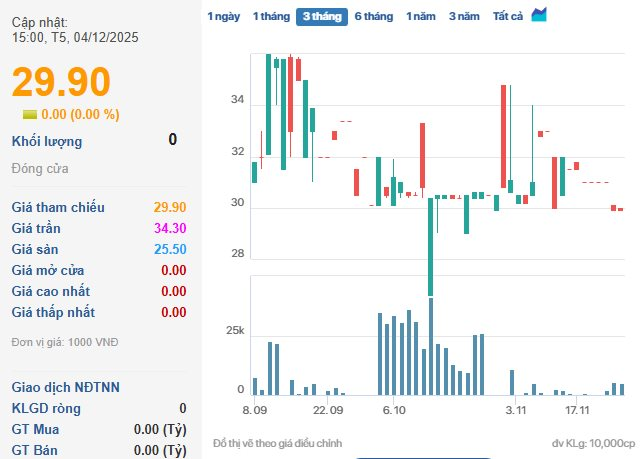Click the 28 price axis label
This screenshot has height=459, width=644.
[237, 253]
